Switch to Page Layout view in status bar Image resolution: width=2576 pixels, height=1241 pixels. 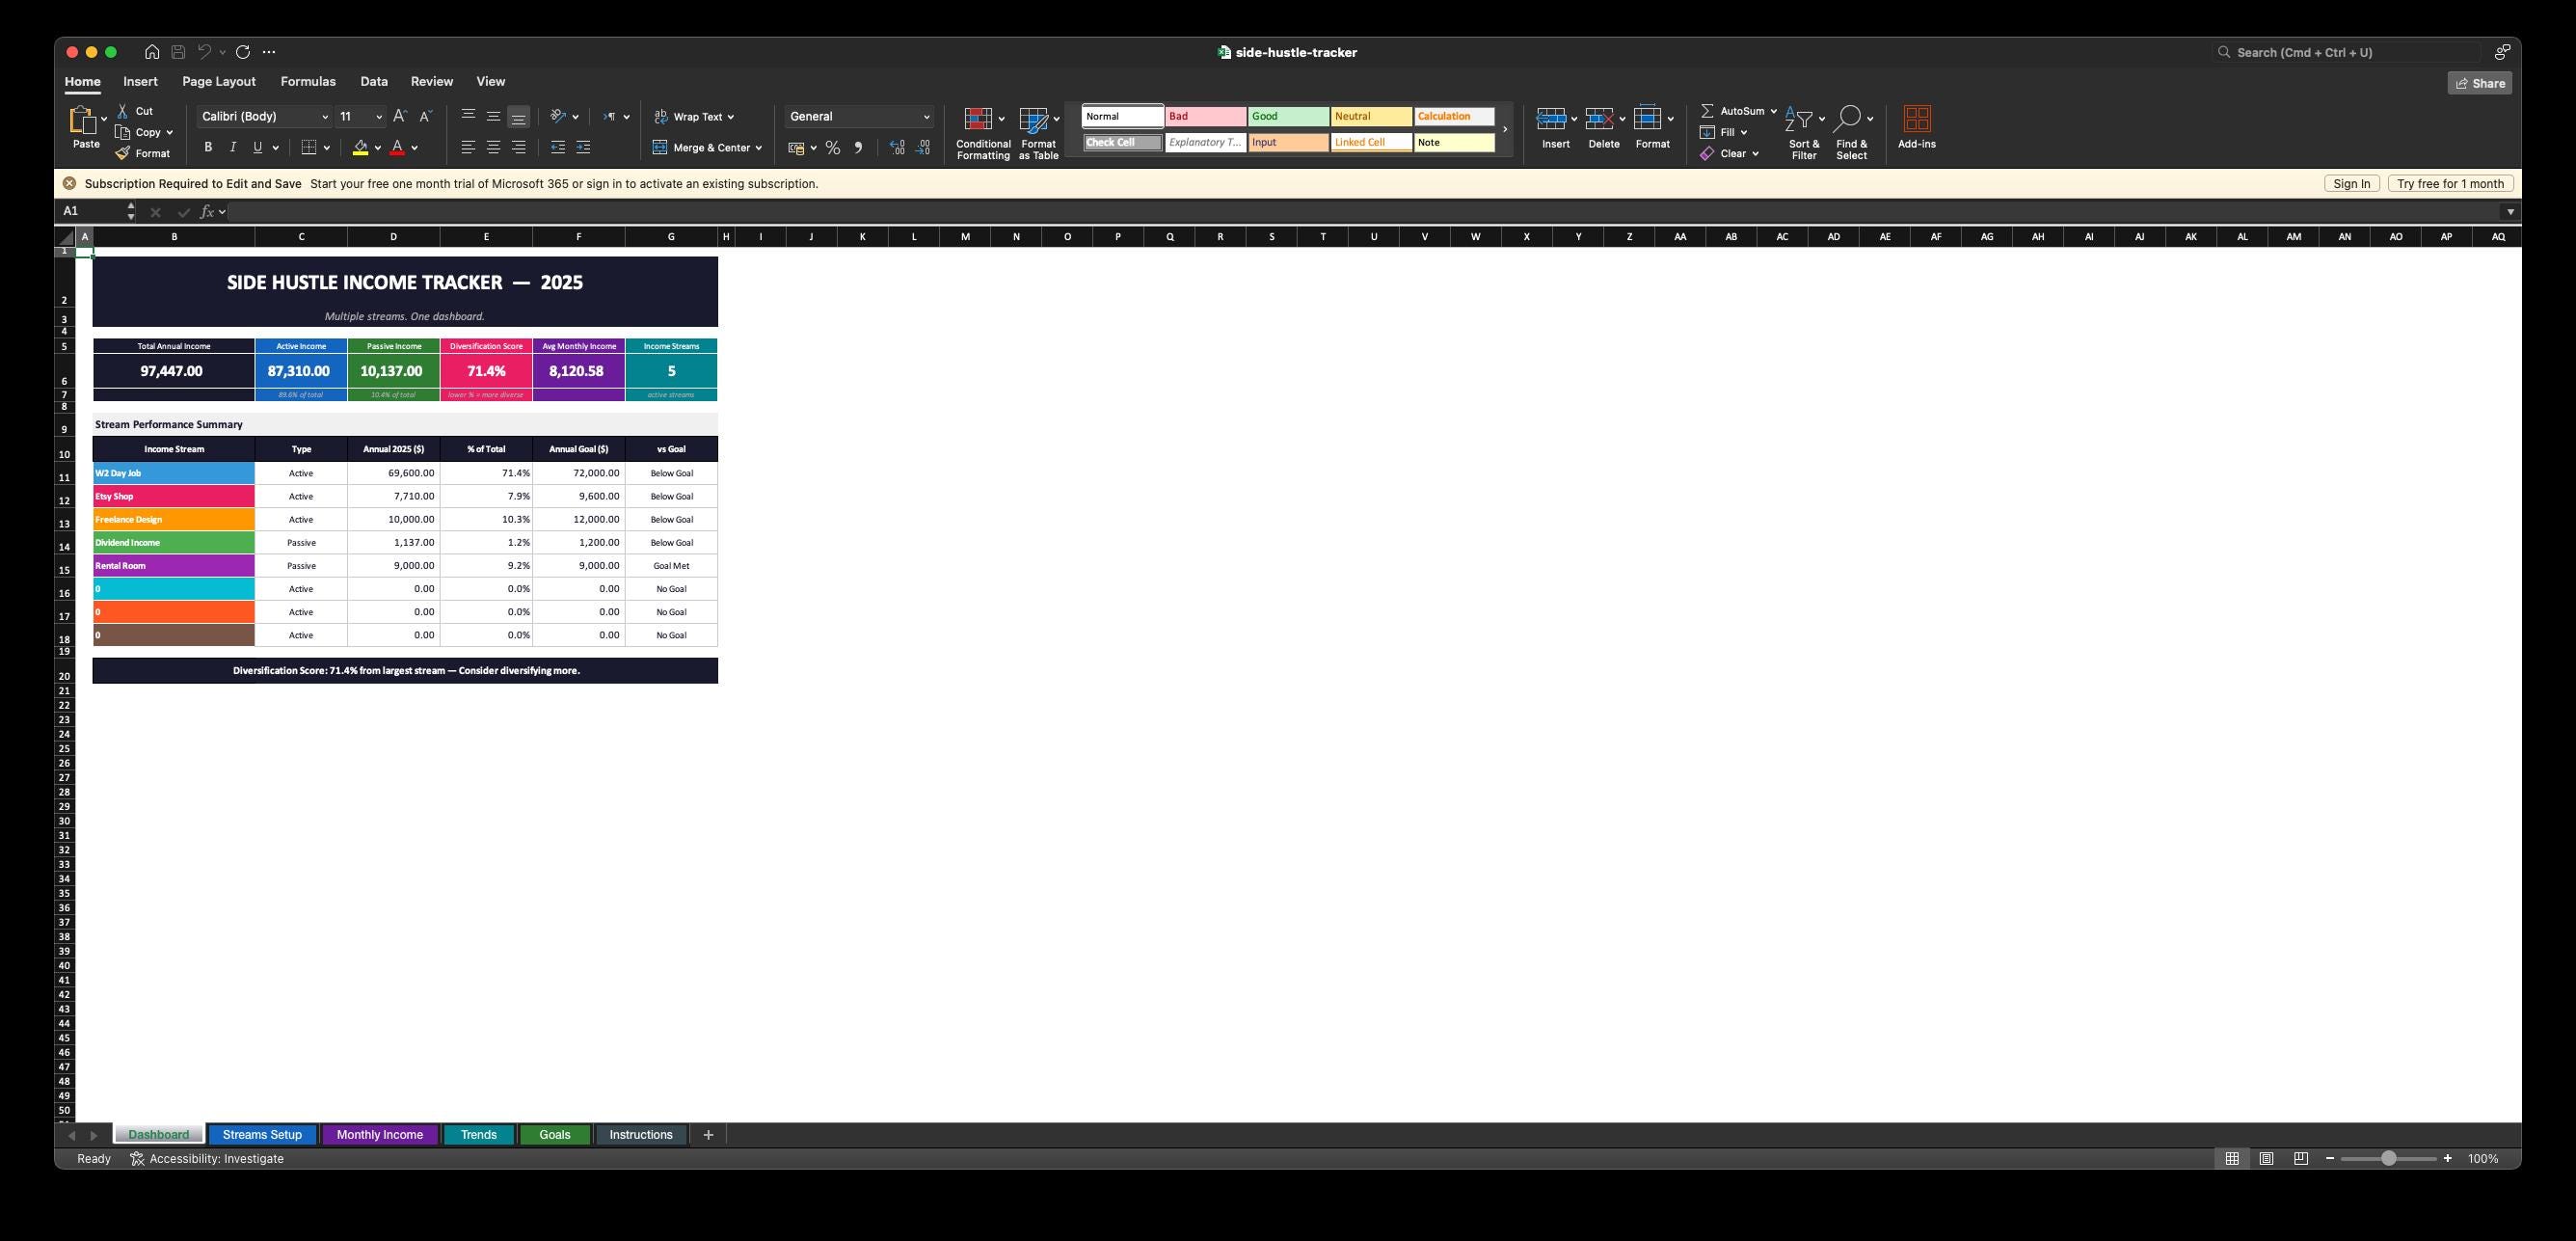(x=2266, y=1158)
